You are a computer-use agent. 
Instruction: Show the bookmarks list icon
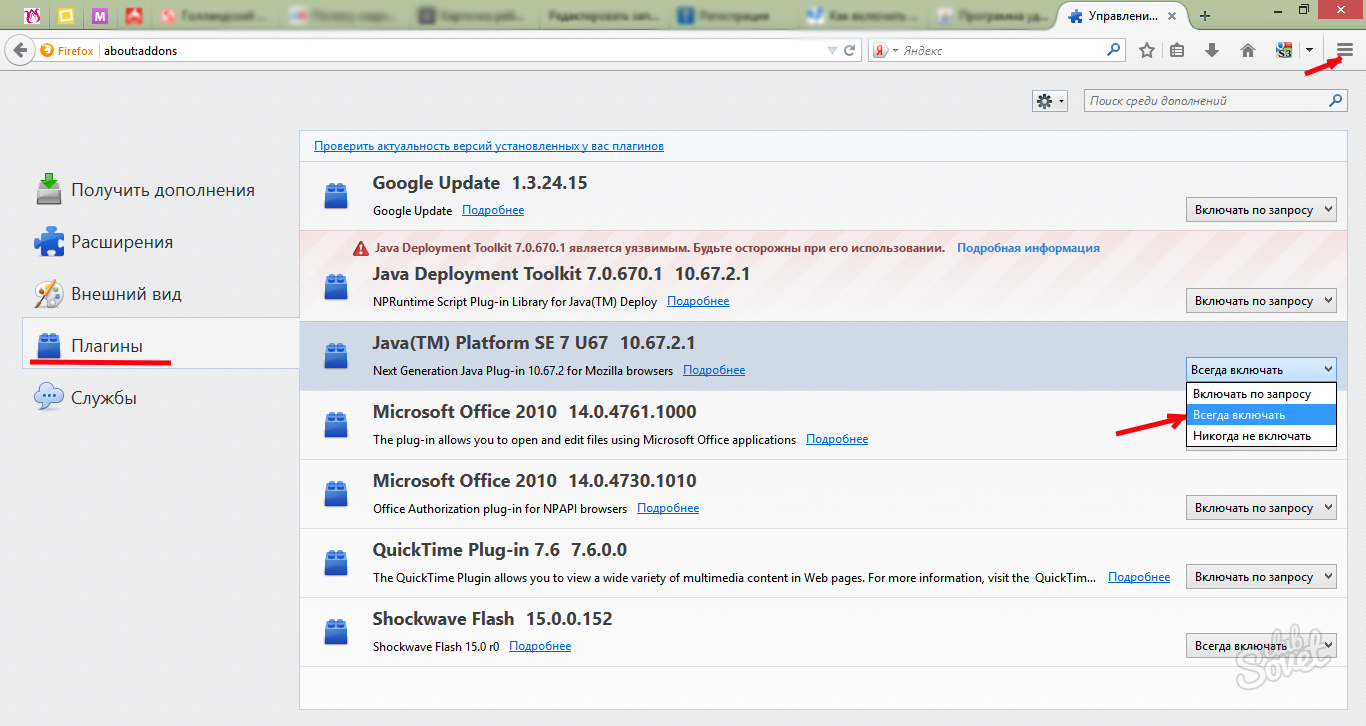[x=1178, y=50]
